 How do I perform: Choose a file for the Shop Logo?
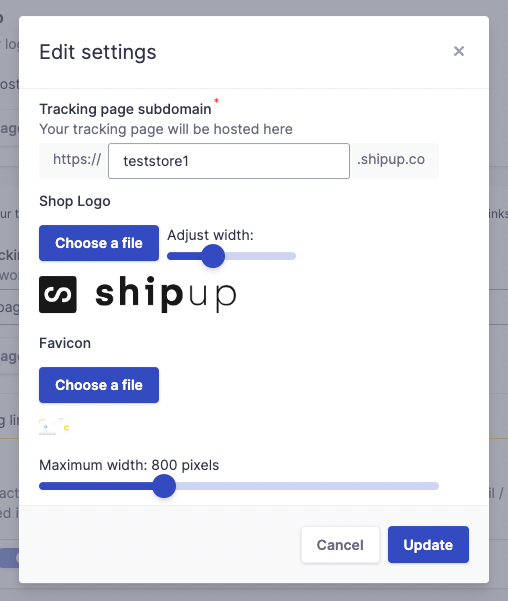click(99, 243)
